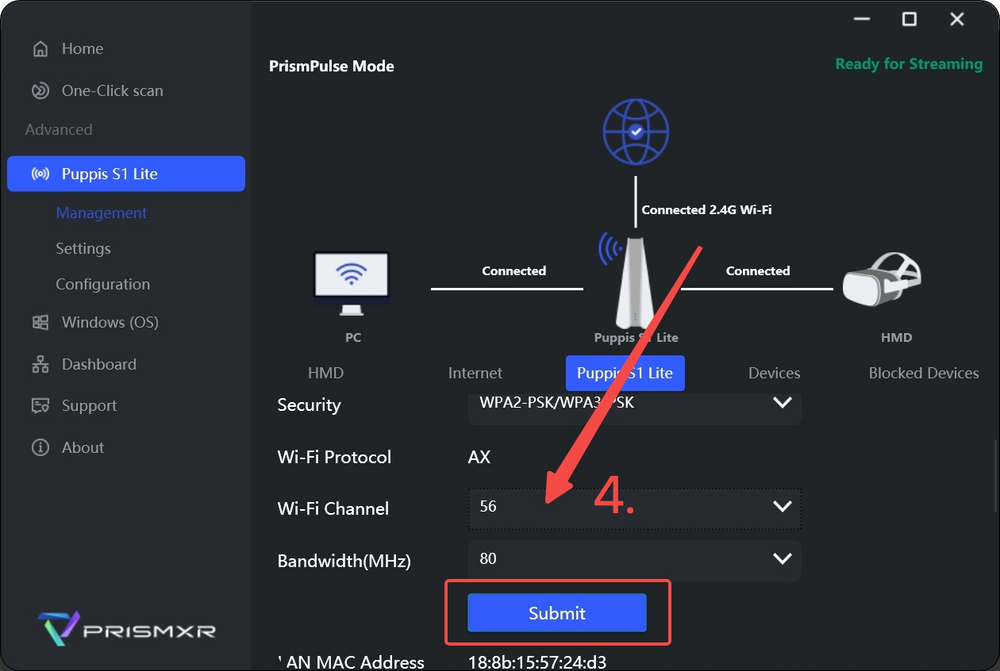Expand the Bandwidth(MHz) dropdown
The height and width of the screenshot is (671, 1000).
782,559
